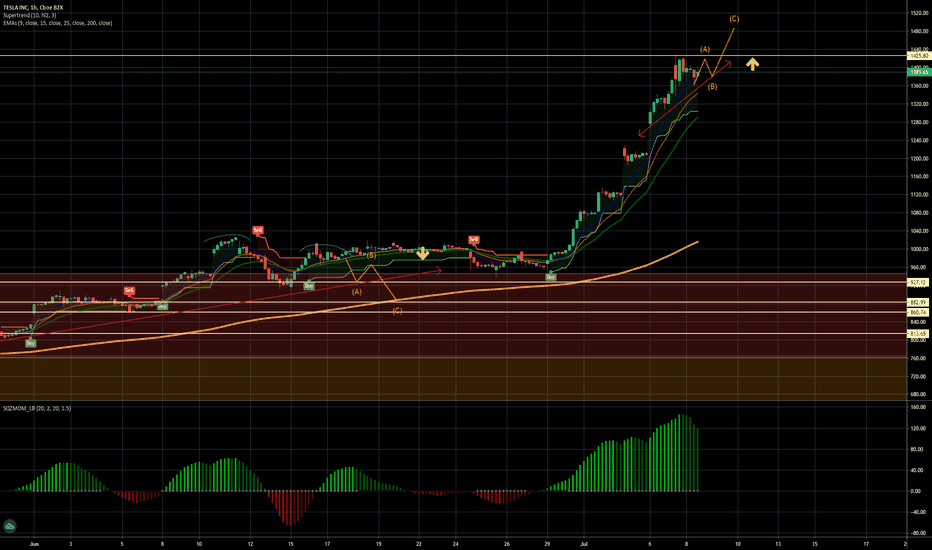The height and width of the screenshot is (550, 932).
Task: Click the red Sell signal near June 25
Action: 474,240
